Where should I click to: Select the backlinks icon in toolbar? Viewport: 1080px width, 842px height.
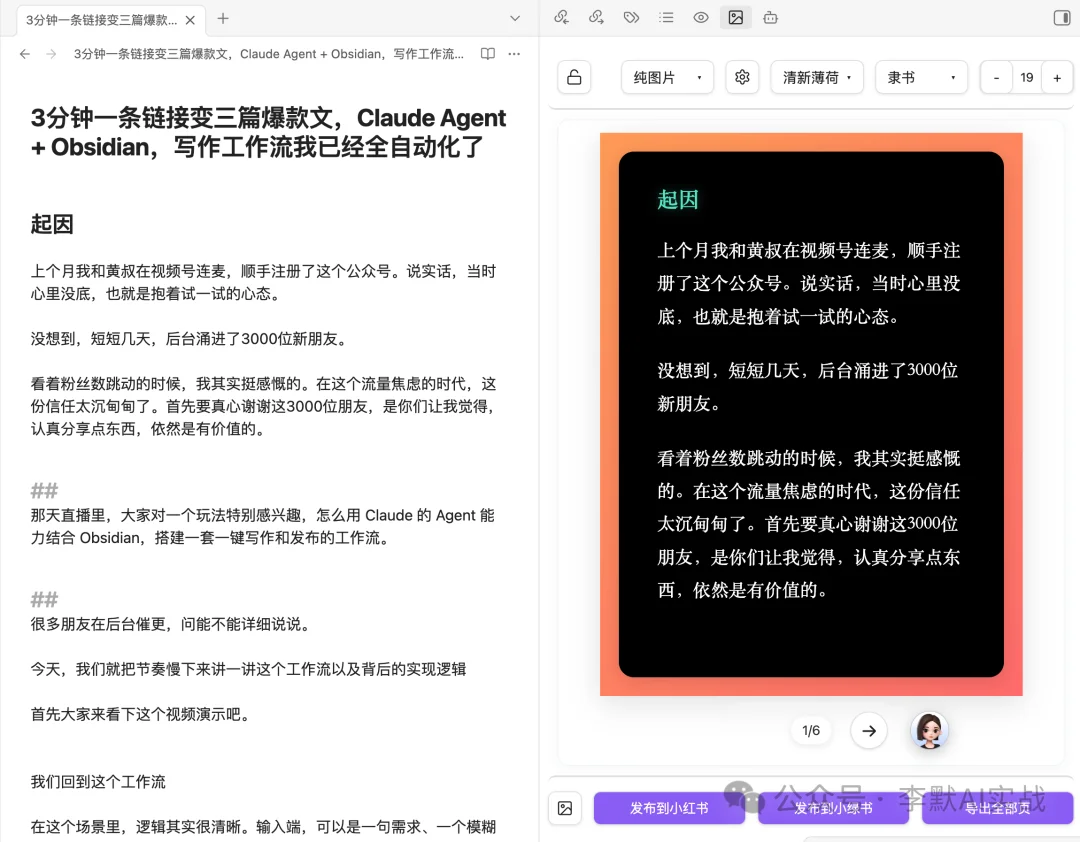coord(562,17)
